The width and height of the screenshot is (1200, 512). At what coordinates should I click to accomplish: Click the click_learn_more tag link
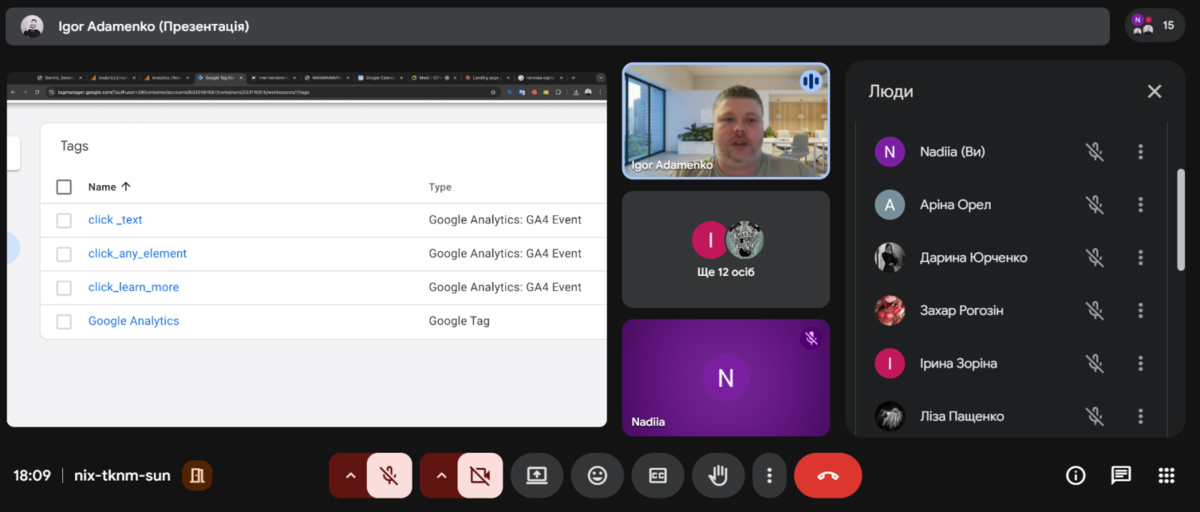(x=133, y=288)
